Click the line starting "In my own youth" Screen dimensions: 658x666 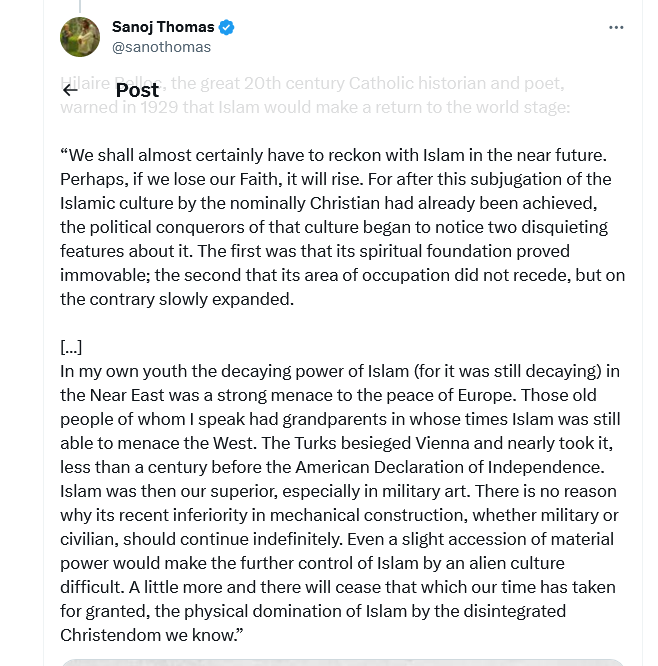tap(340, 371)
